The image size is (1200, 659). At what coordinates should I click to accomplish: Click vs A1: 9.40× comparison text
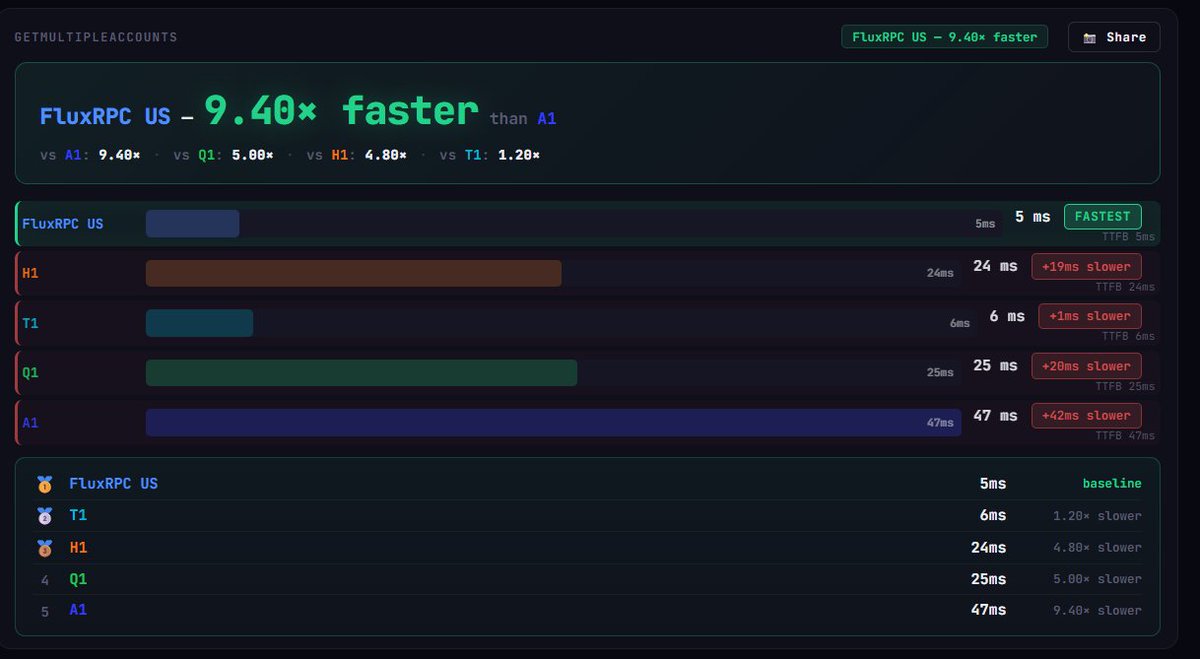(90, 155)
